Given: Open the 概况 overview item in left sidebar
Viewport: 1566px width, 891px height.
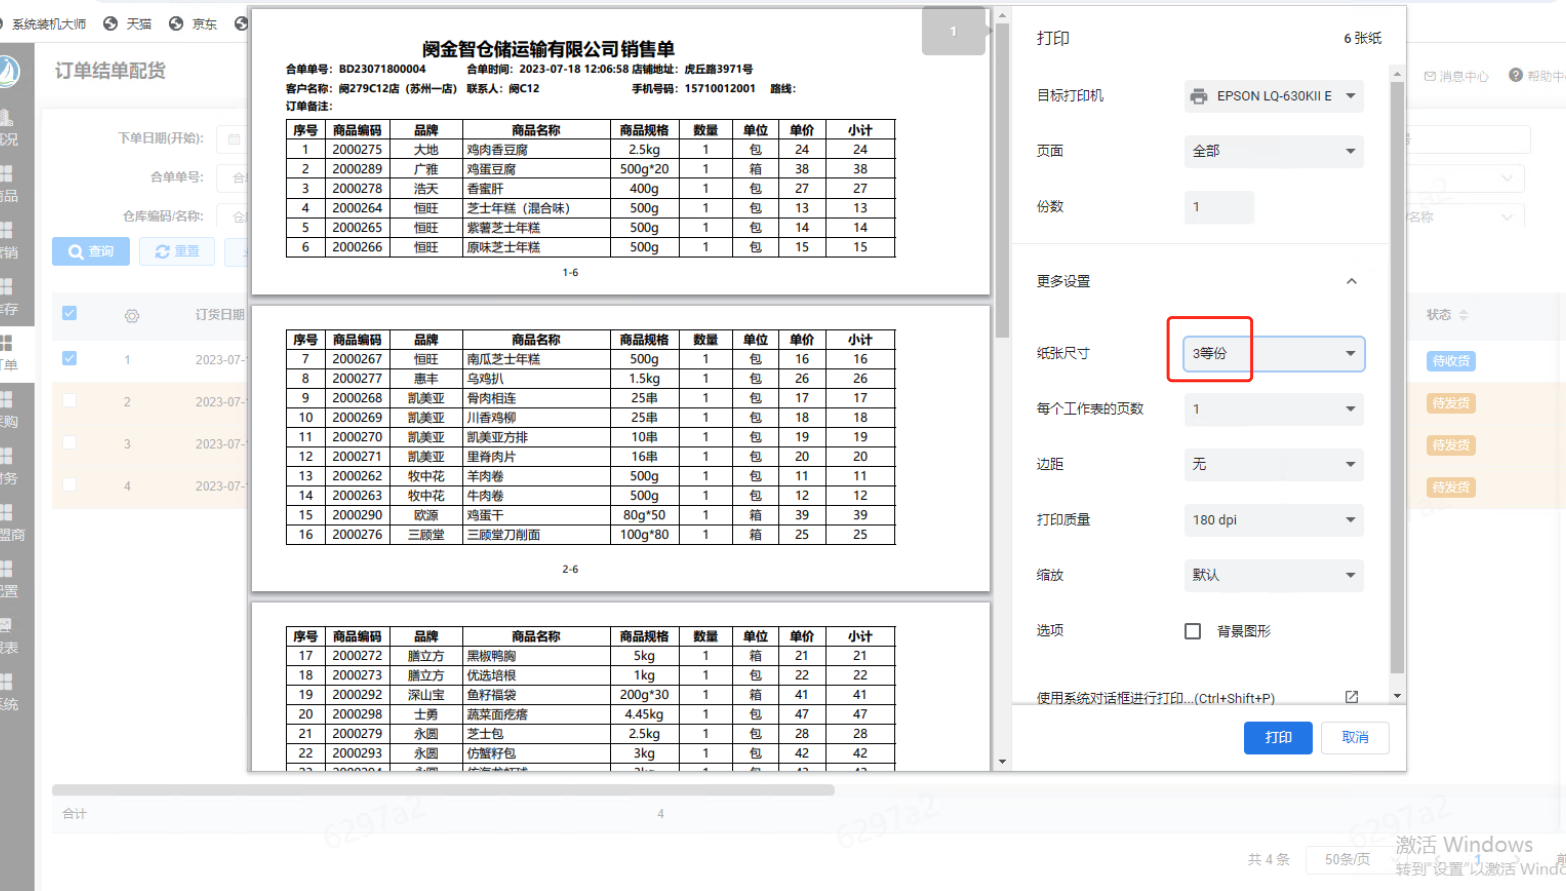Looking at the screenshot, I should click(x=8, y=129).
